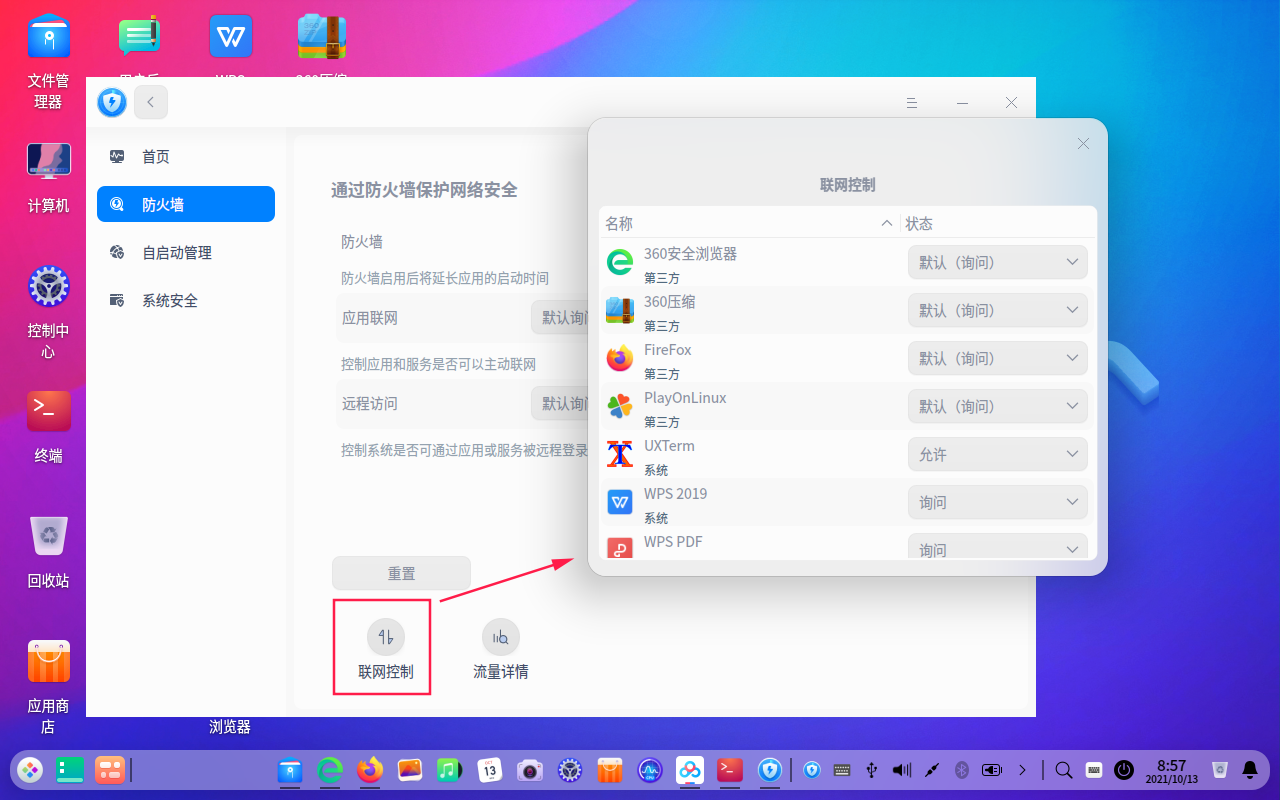This screenshot has height=800, width=1280.
Task: Open the search icon in the taskbar
Action: (x=1064, y=770)
